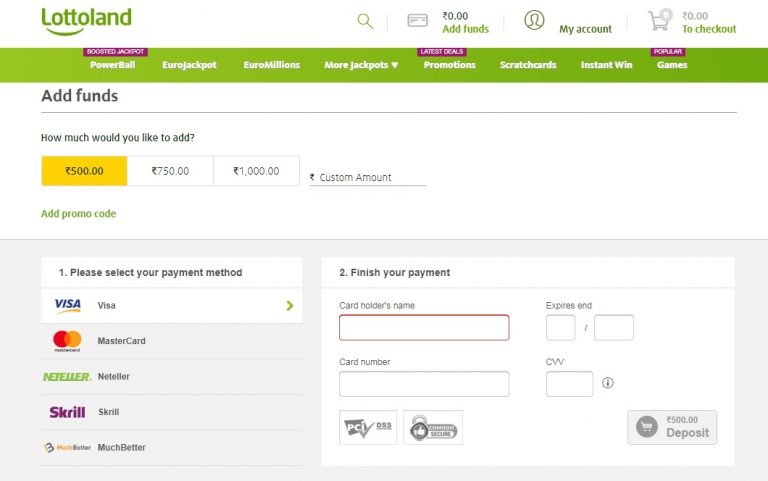
Task: Click the Comodo Secure badge
Action: [433, 427]
